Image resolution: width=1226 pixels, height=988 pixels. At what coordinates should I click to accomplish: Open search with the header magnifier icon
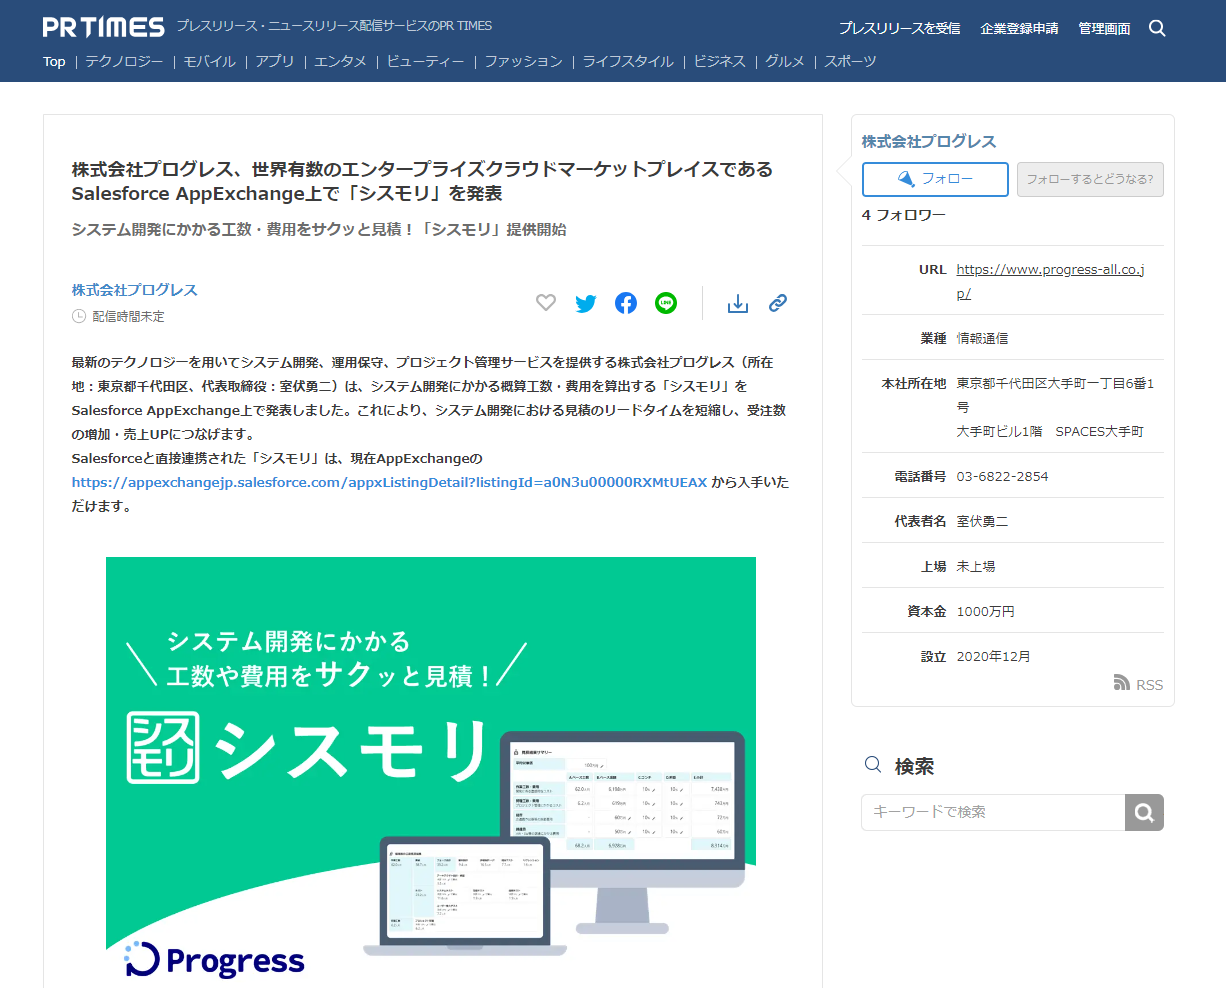1157,28
